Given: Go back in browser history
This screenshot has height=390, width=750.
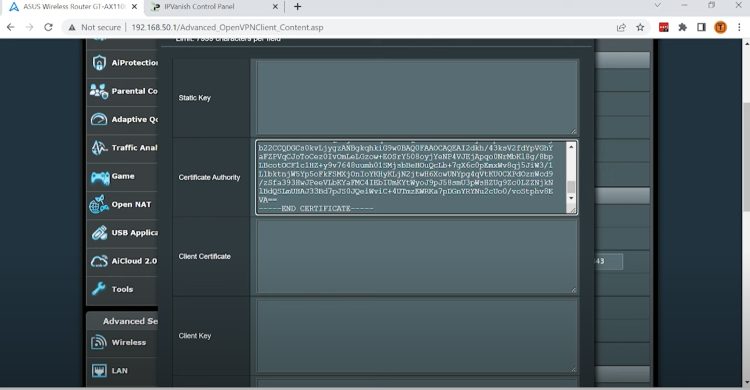Looking at the screenshot, I should 11,27.
